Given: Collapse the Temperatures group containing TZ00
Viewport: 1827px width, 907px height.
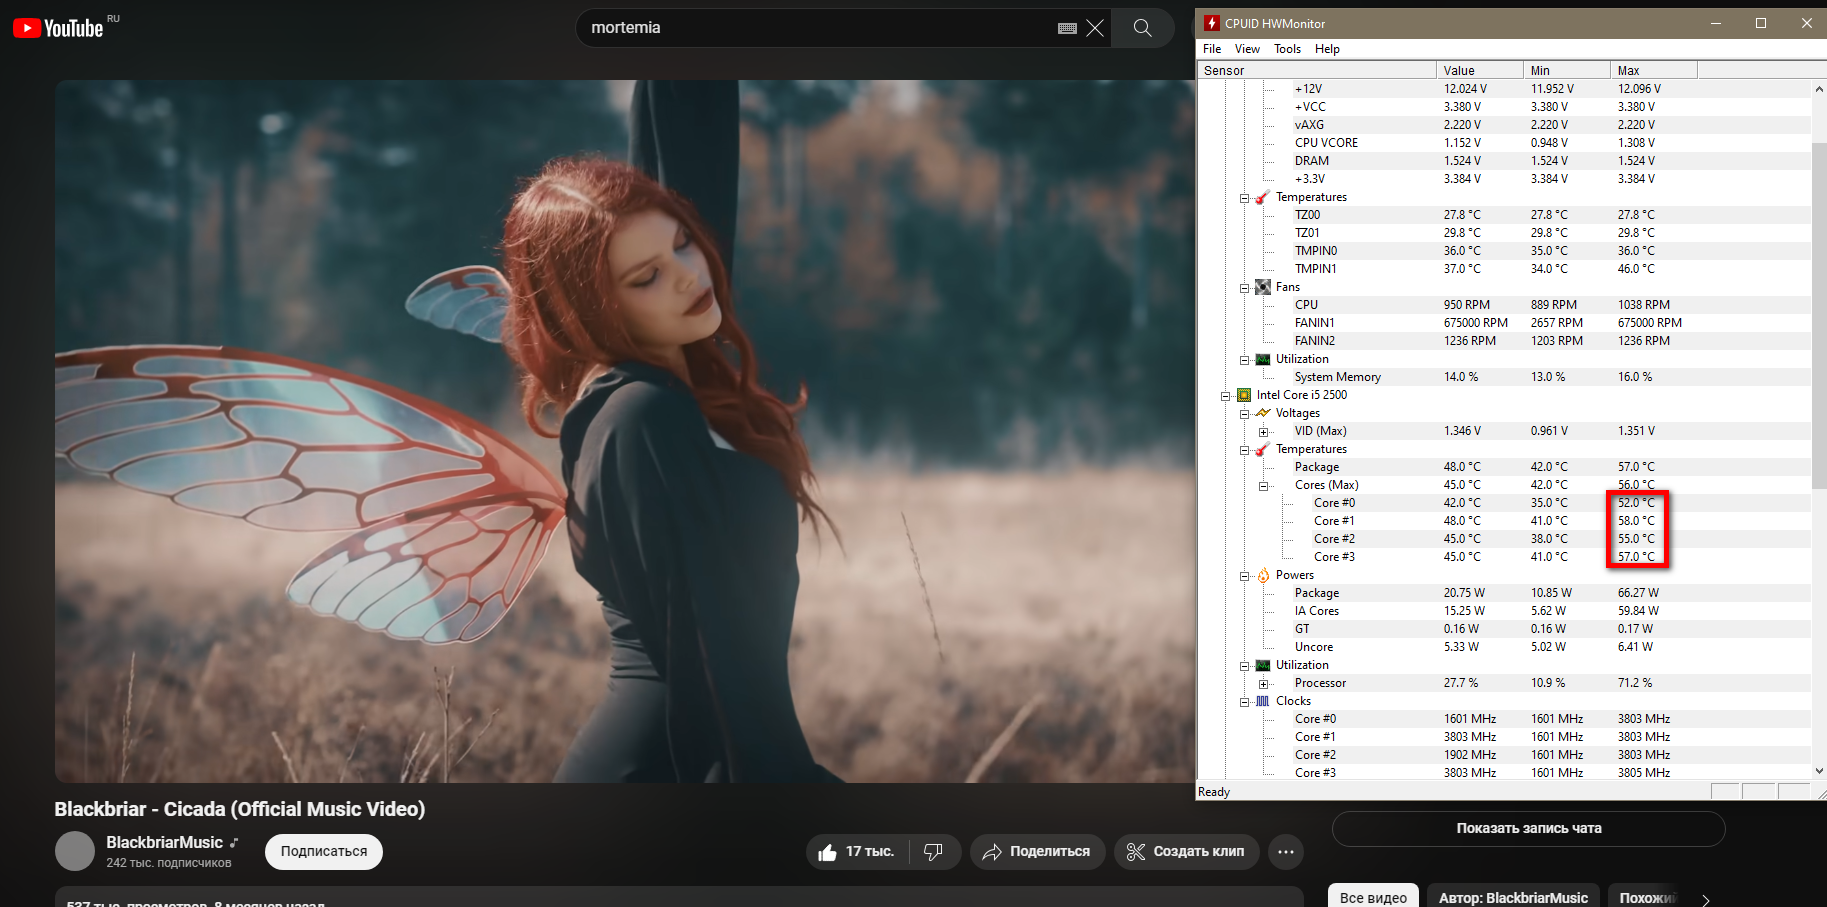Looking at the screenshot, I should click(1245, 198).
